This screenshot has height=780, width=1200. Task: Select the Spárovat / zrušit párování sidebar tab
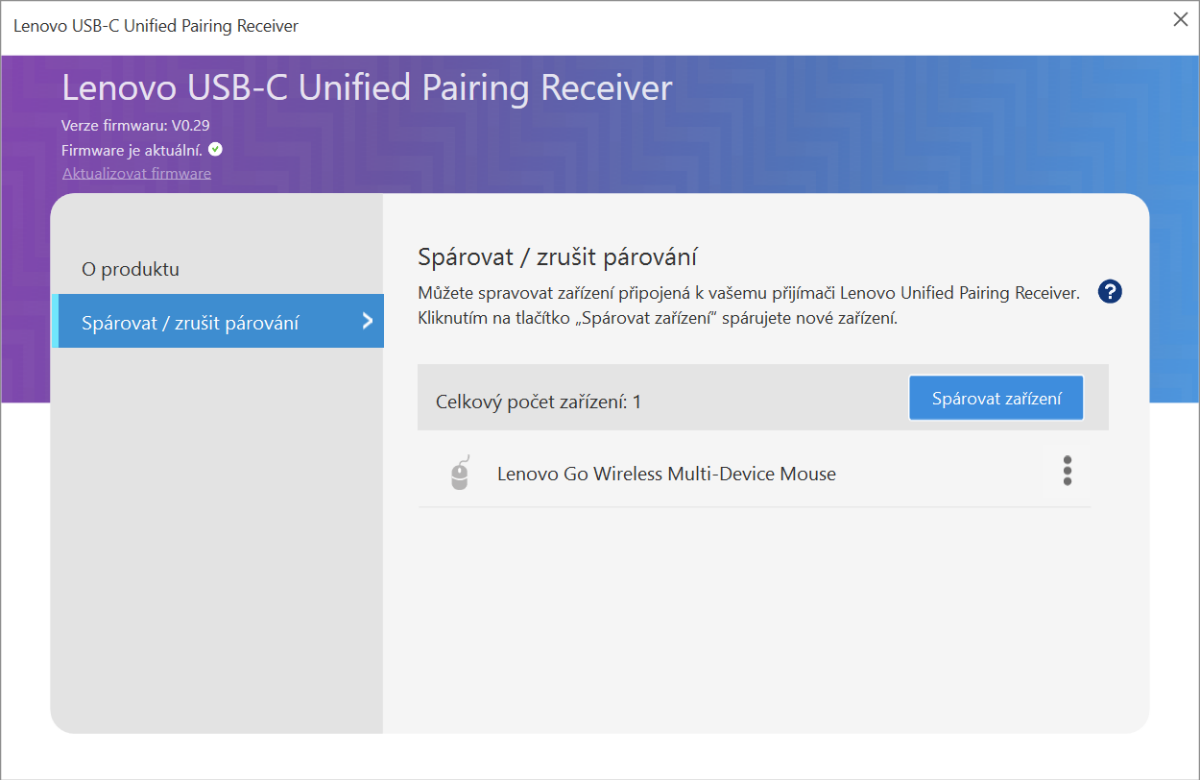190,323
